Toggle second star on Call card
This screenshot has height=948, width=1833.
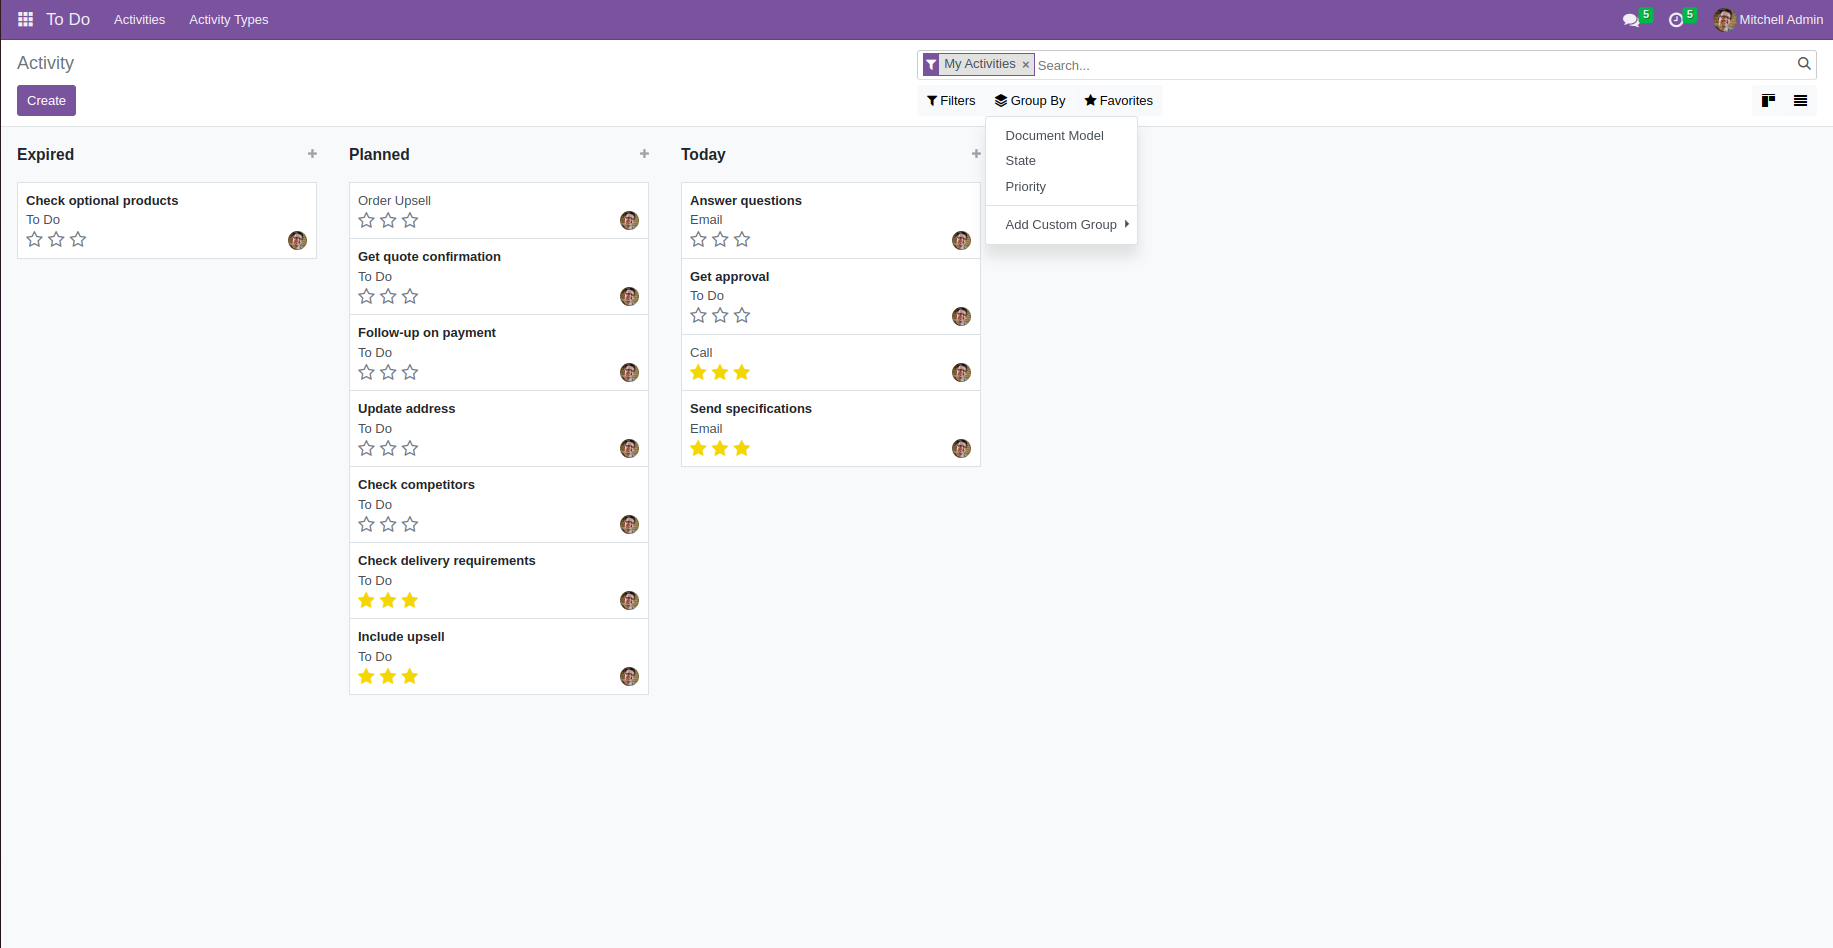(x=720, y=372)
